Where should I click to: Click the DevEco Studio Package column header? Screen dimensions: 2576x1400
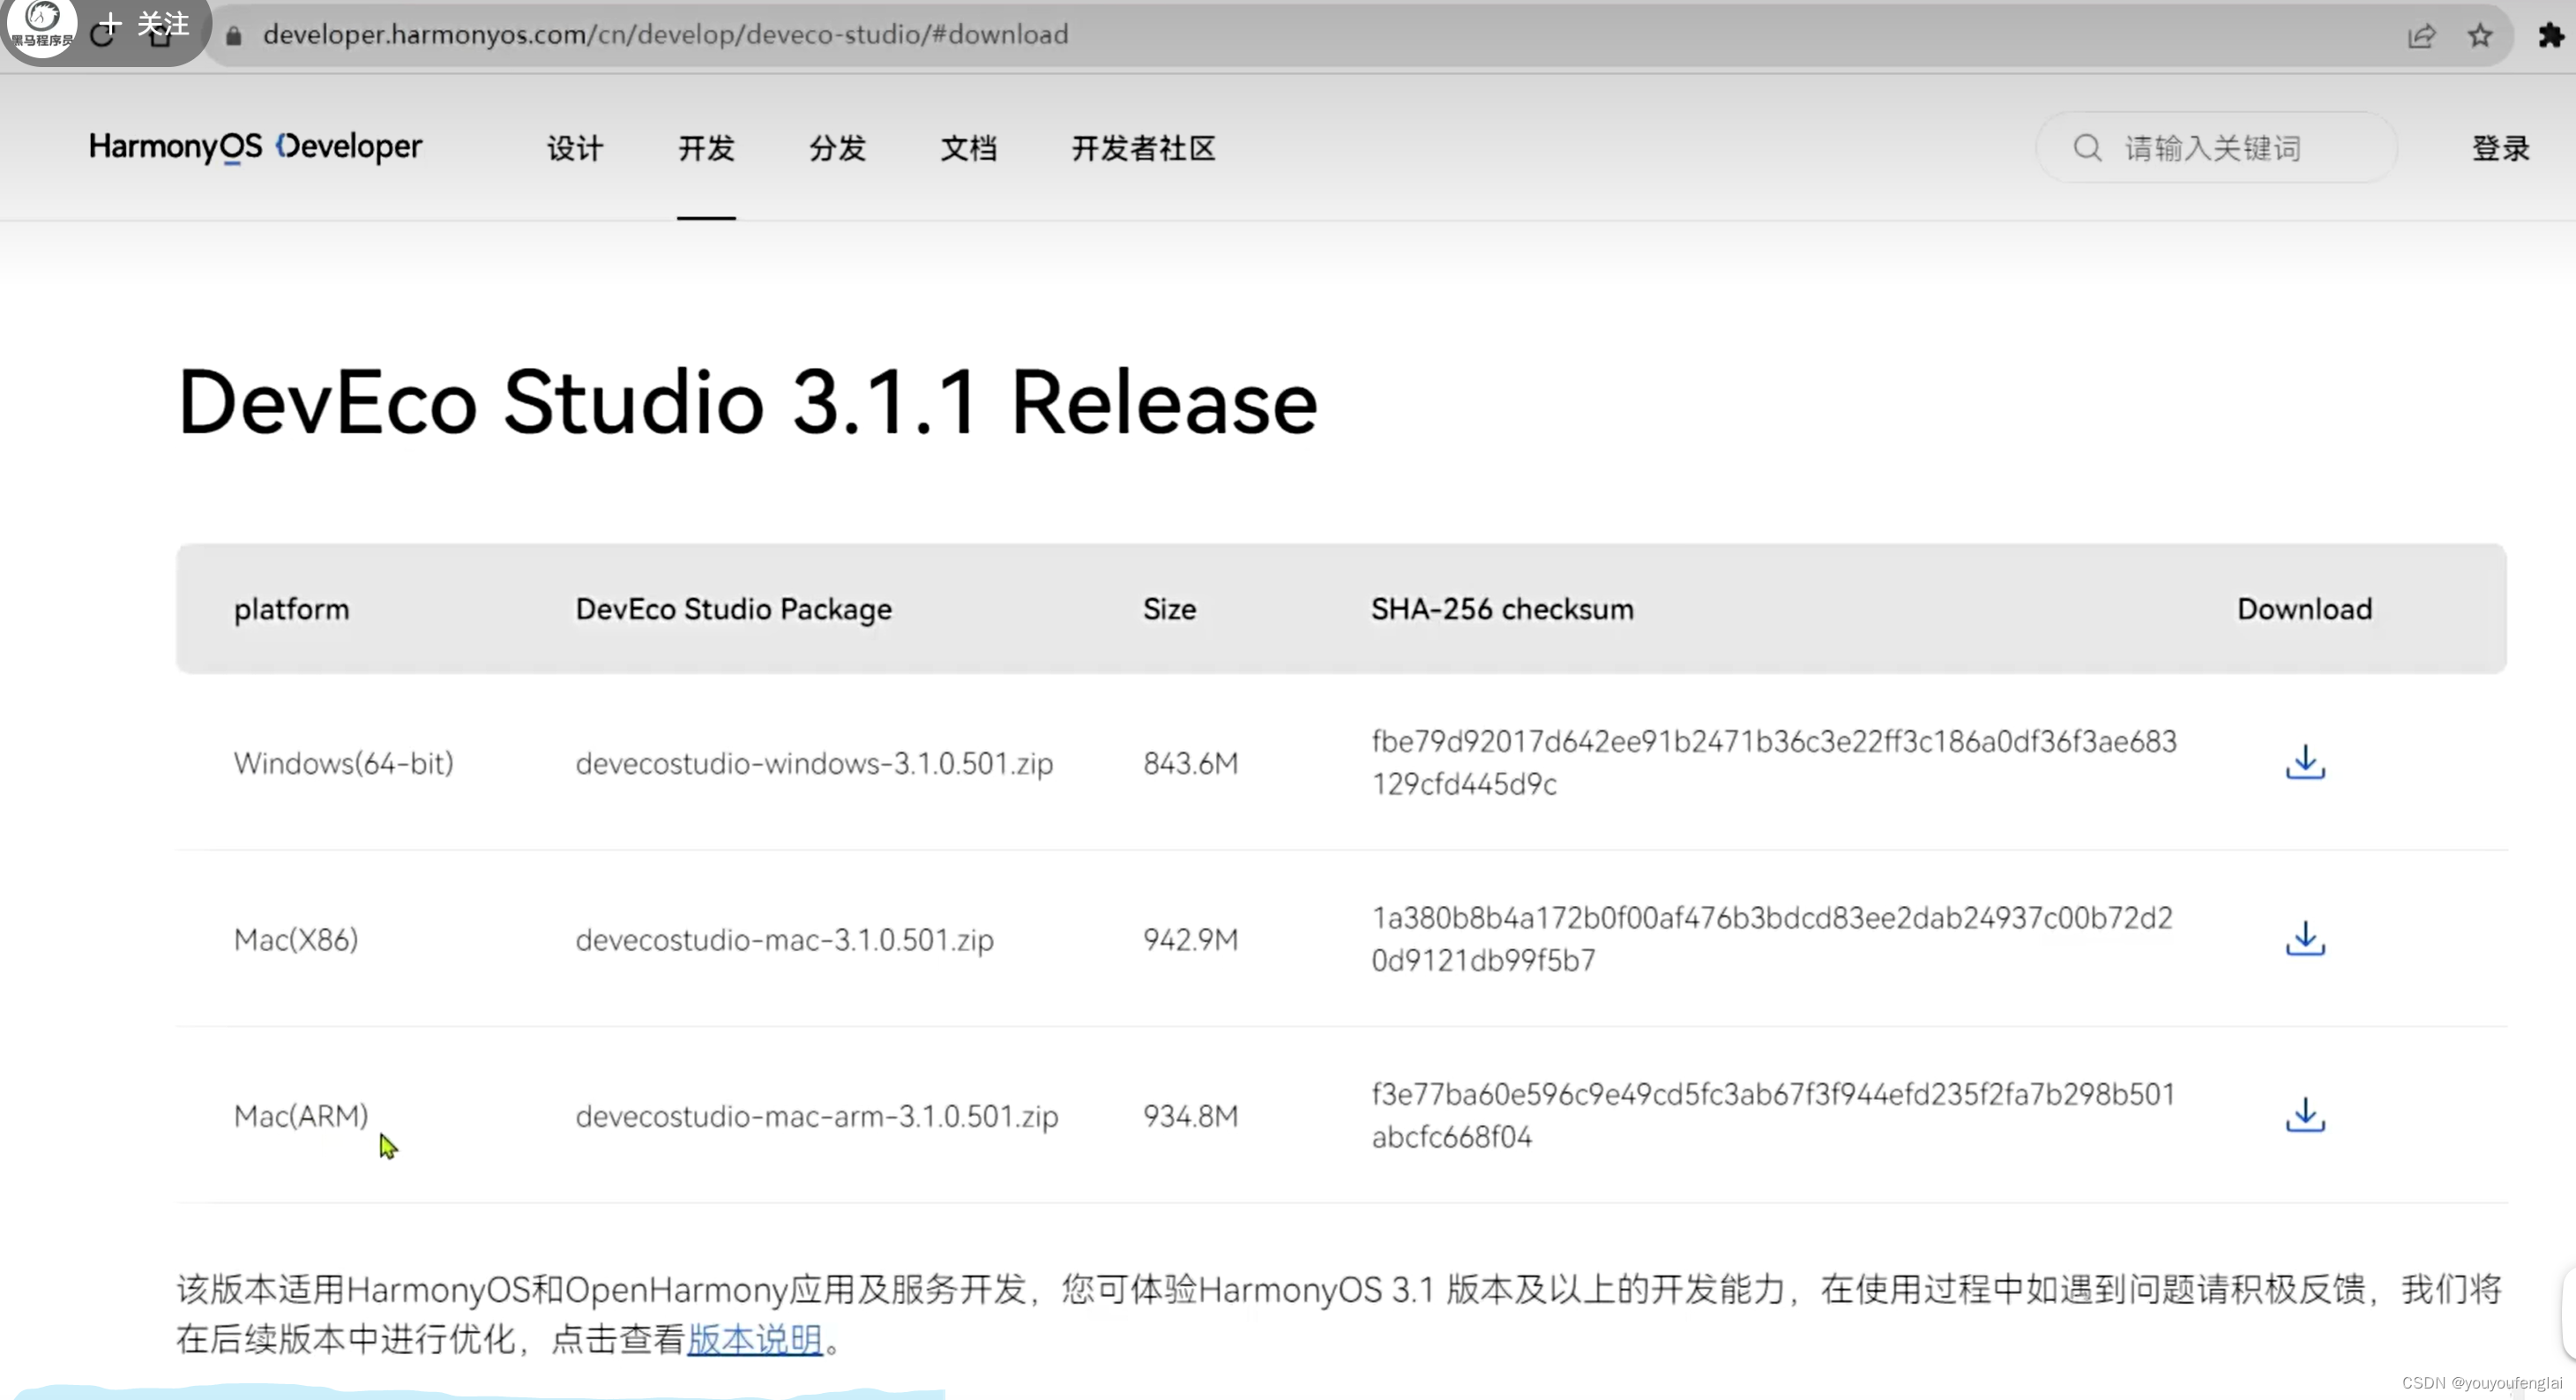pos(733,609)
